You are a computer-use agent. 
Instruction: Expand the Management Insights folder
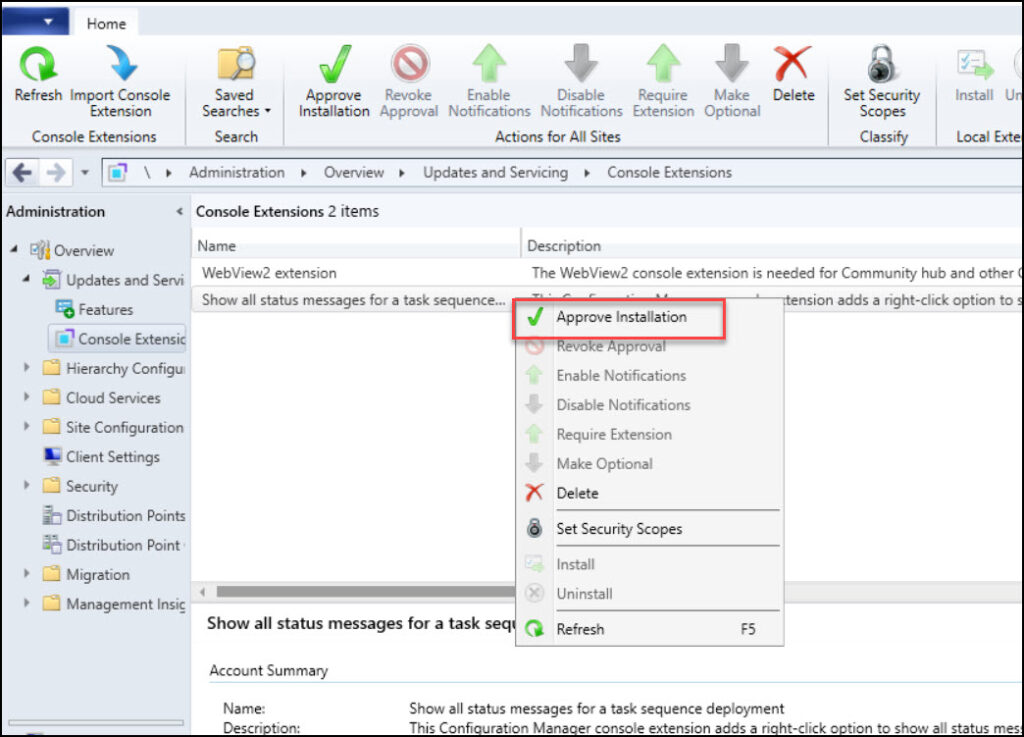click(26, 603)
